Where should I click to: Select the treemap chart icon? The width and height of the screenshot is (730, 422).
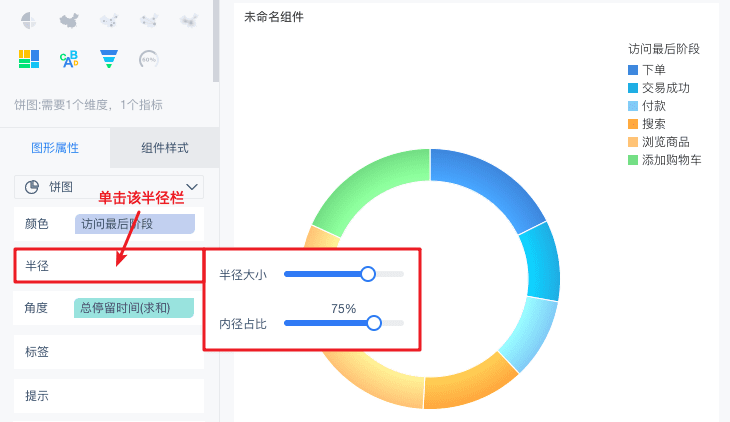click(29, 59)
